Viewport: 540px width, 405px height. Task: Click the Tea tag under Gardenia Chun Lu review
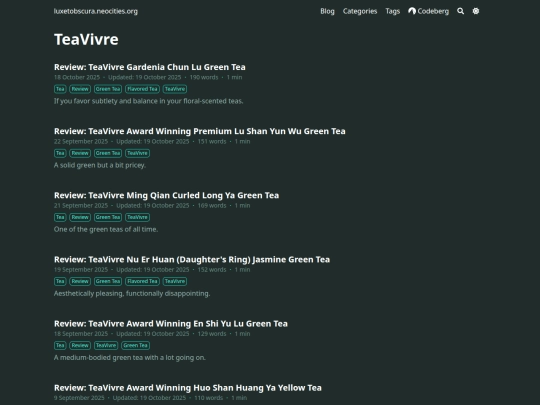60,89
